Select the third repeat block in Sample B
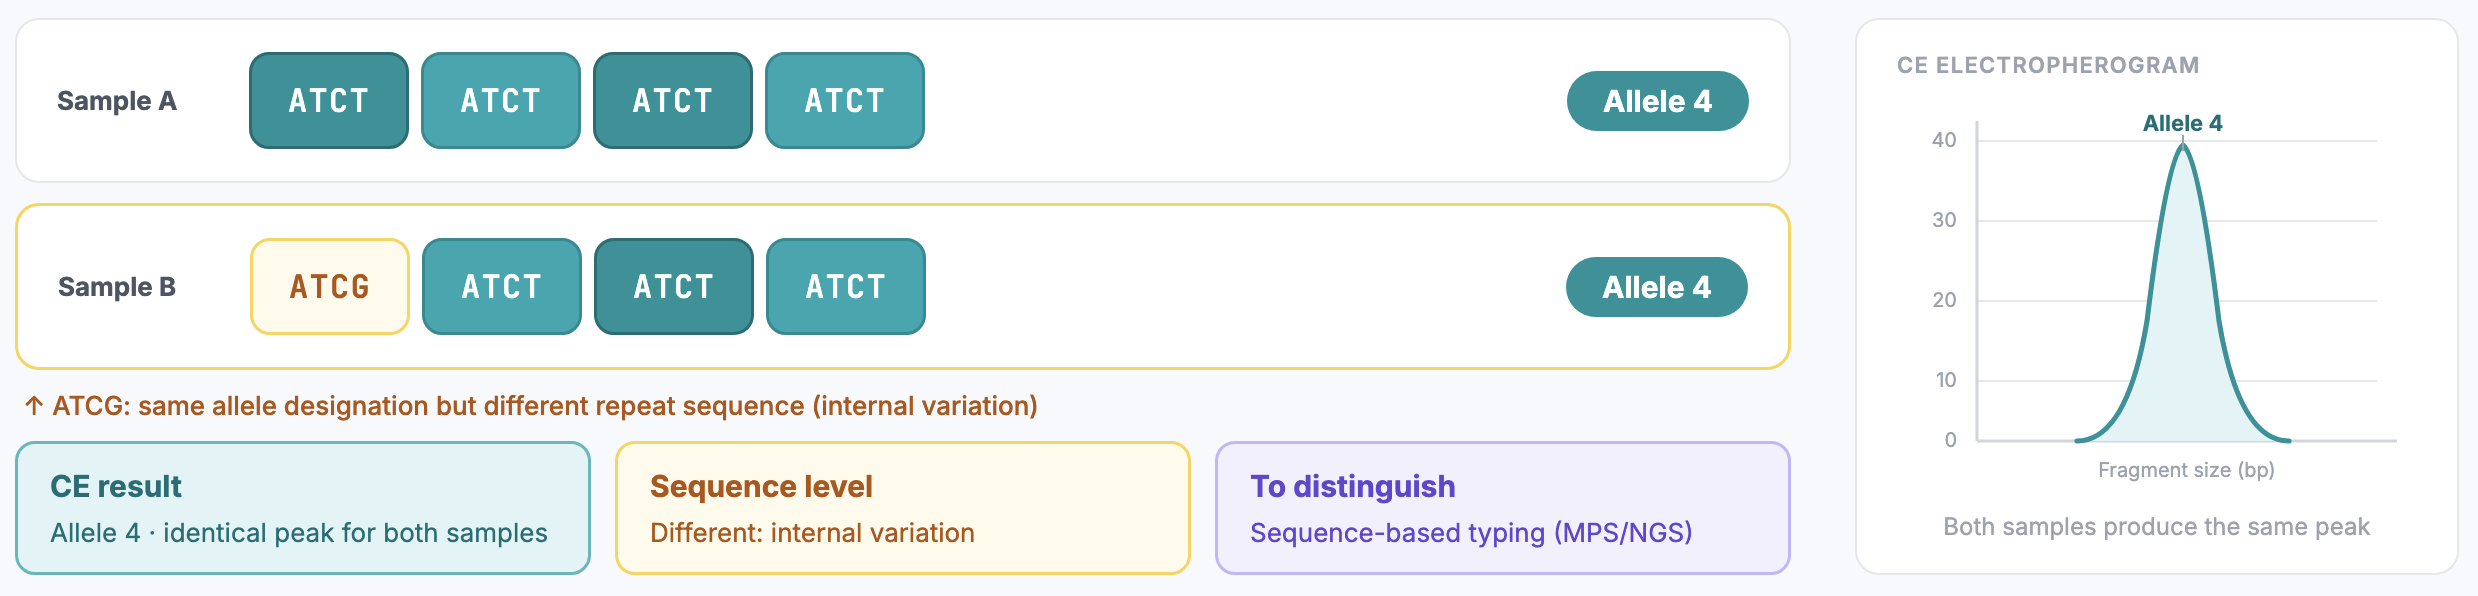The height and width of the screenshot is (596, 2478). pos(674,287)
